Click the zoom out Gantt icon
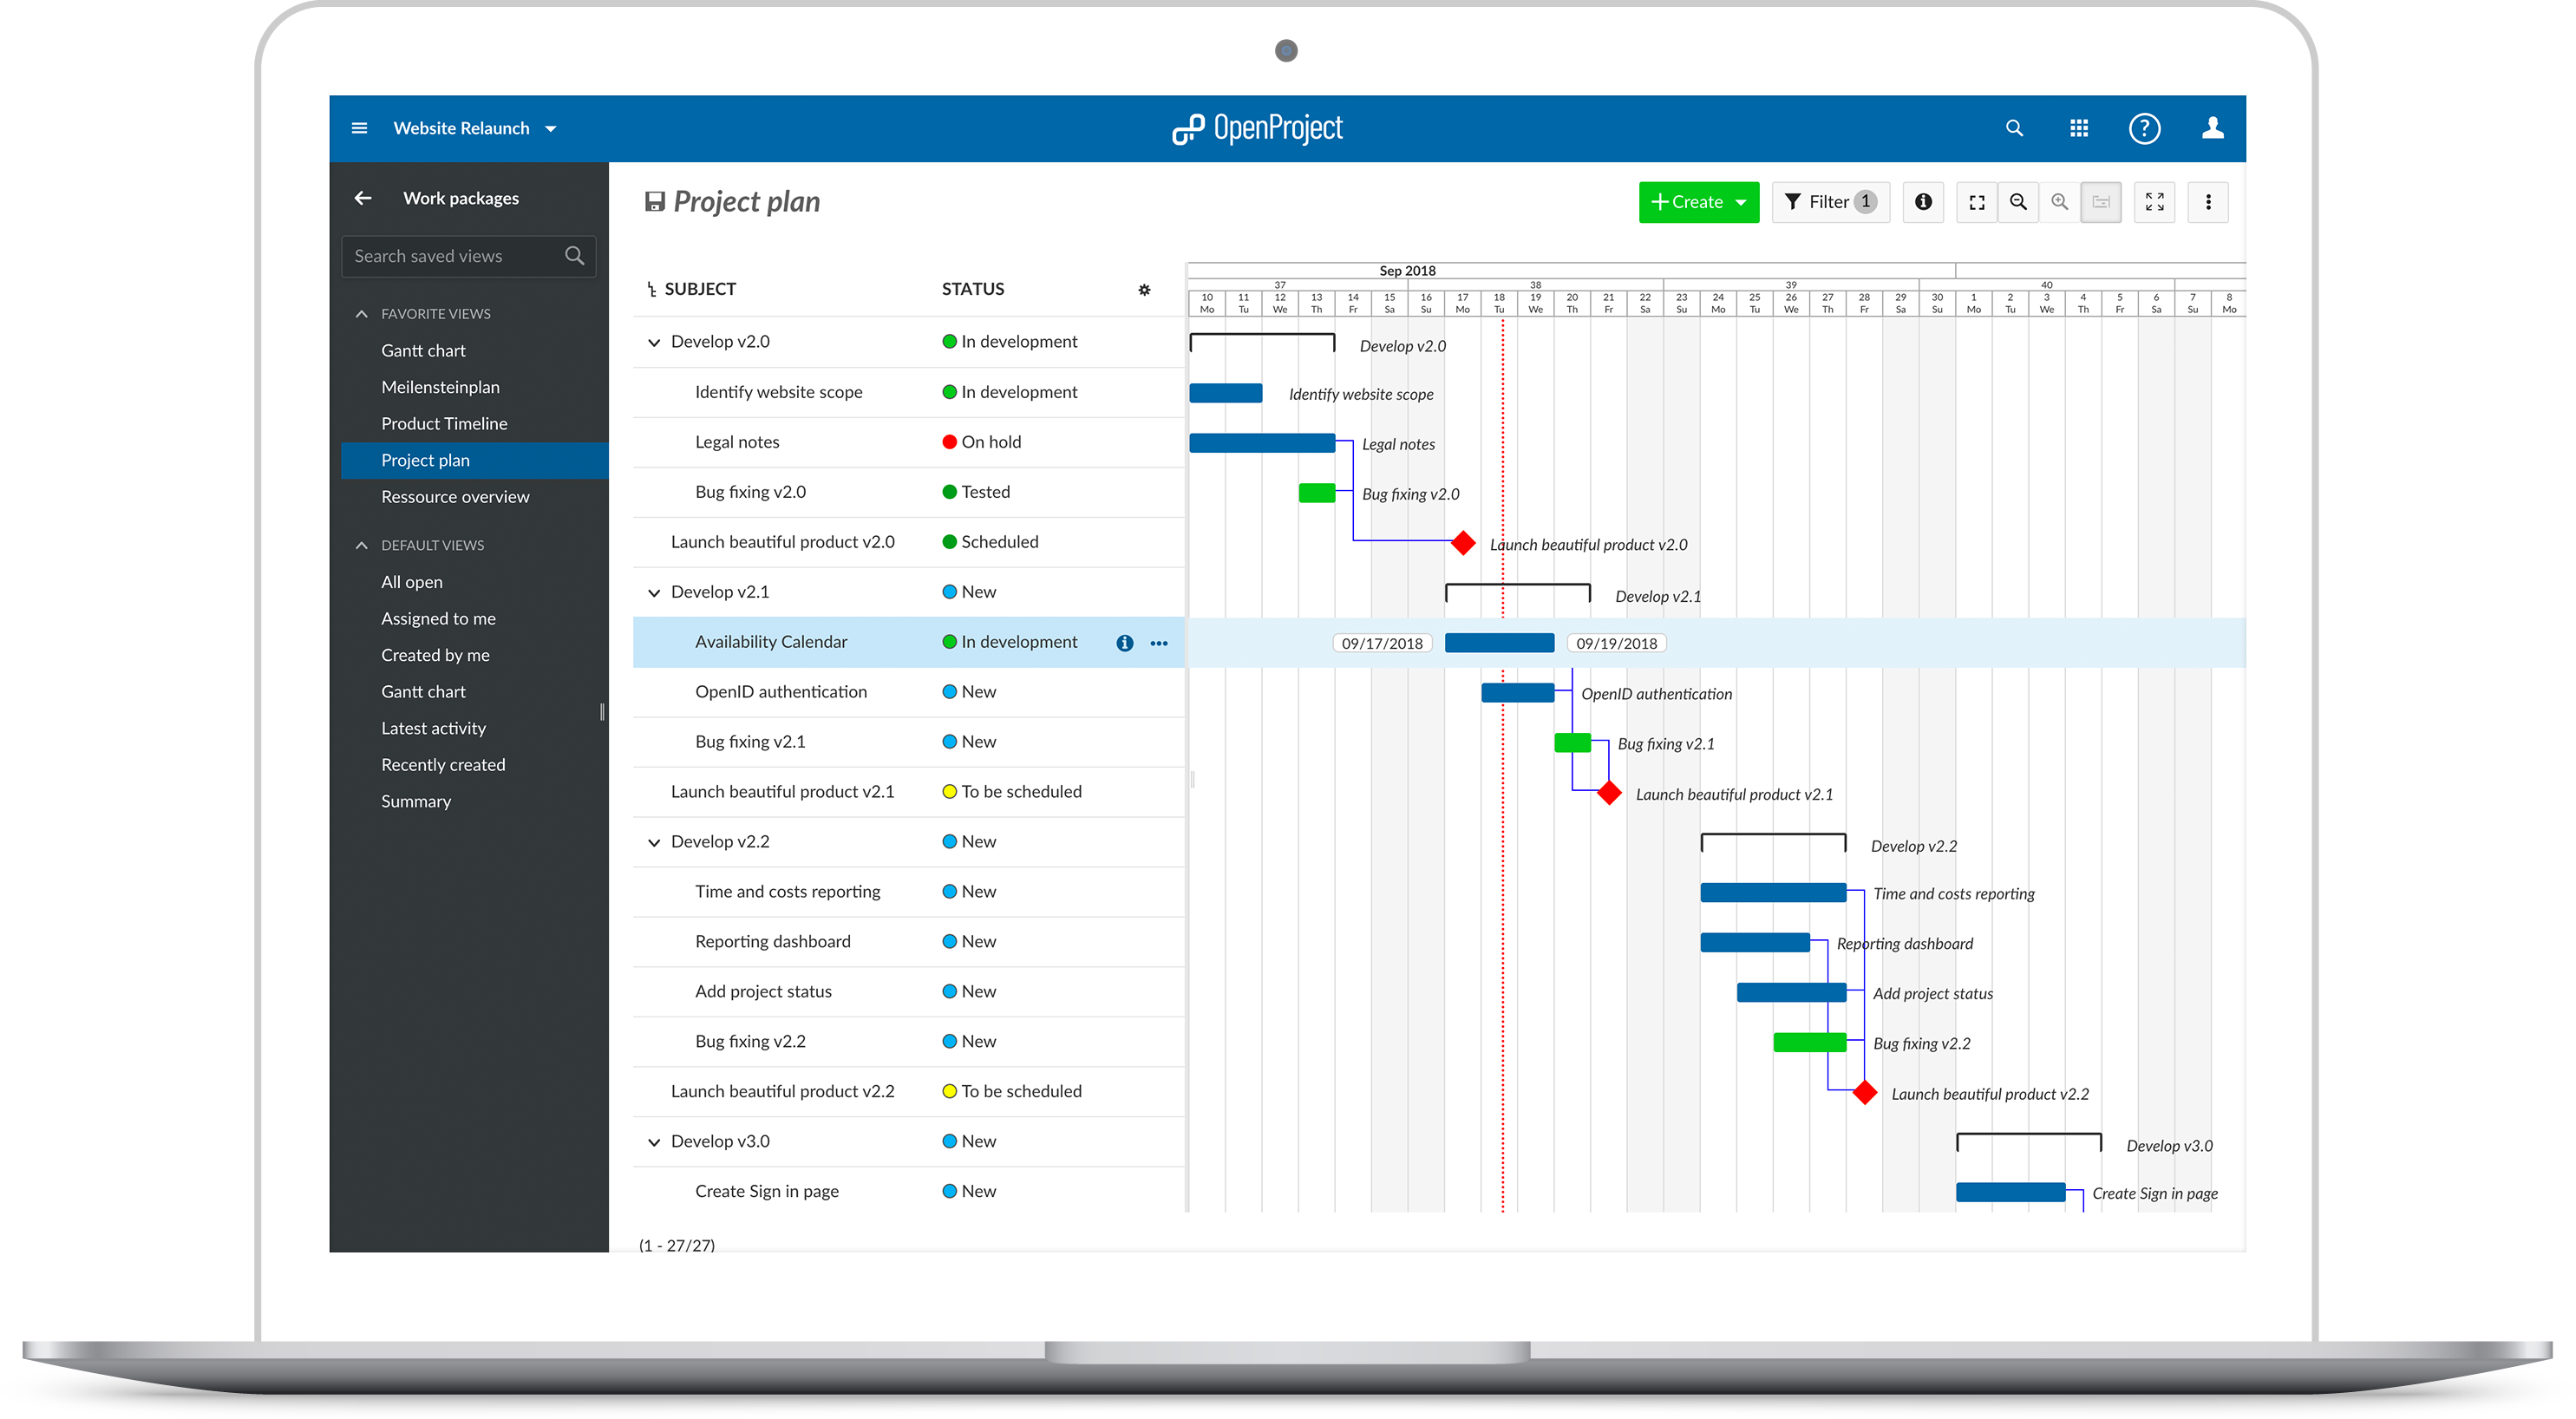Viewport: 2576px width, 1419px height. 2018,202
